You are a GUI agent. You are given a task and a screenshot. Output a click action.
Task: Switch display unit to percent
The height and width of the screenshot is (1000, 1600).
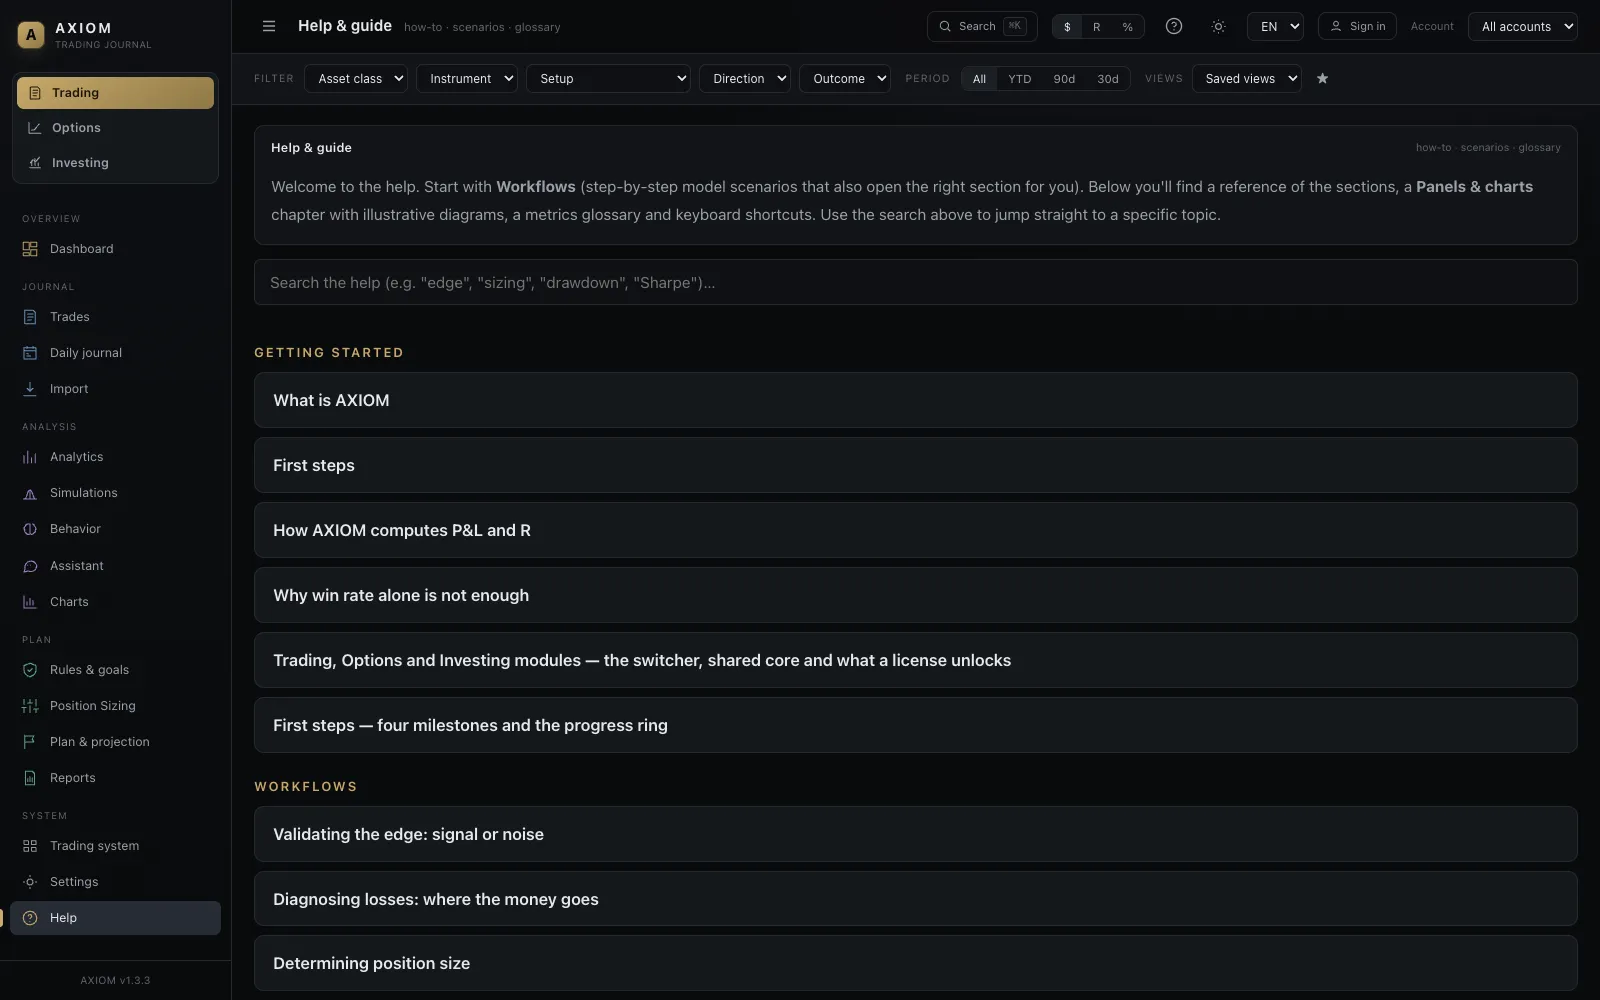point(1127,27)
